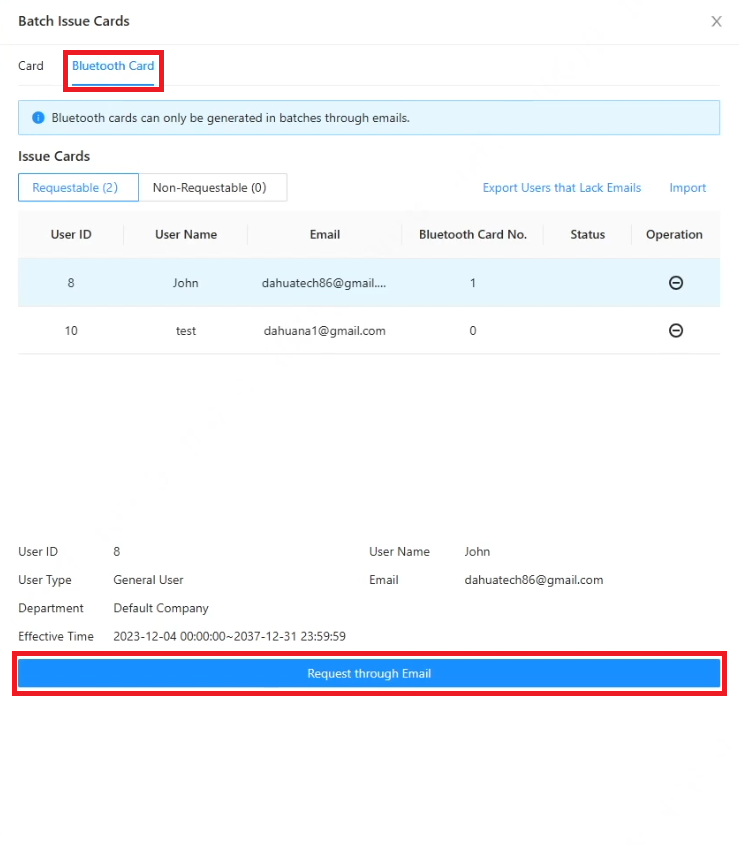Remove John from the requestable list
Screen dimensions: 739x845
675,283
